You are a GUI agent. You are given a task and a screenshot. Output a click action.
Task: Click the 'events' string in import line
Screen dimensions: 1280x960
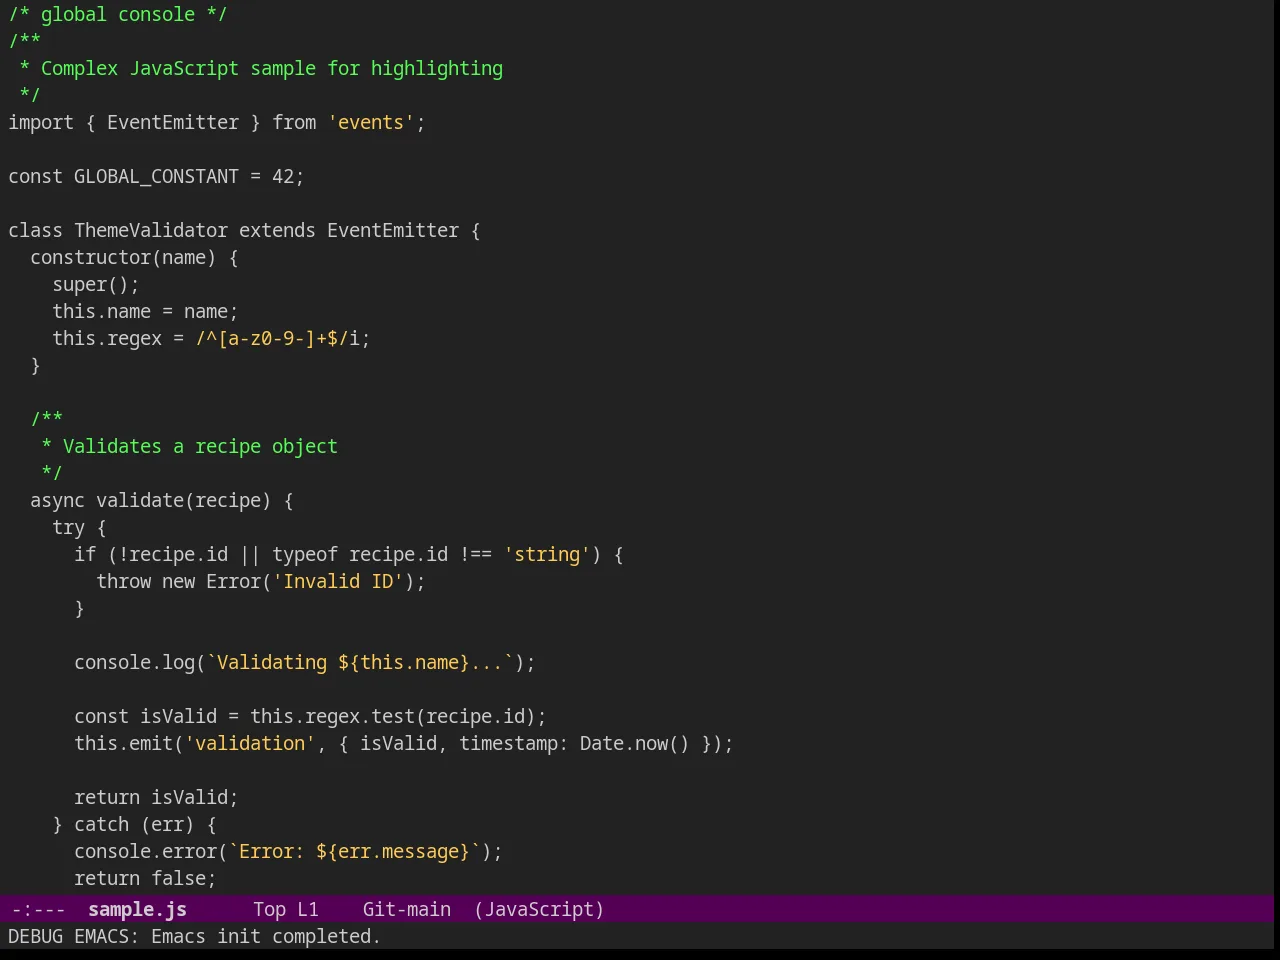371,122
